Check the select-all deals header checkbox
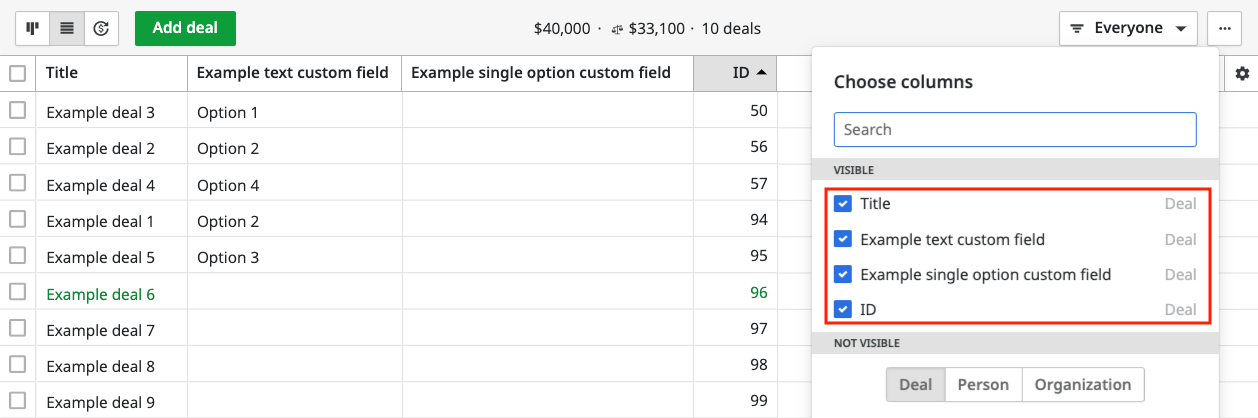Viewport: 1258px width, 418px height. pos(17,73)
